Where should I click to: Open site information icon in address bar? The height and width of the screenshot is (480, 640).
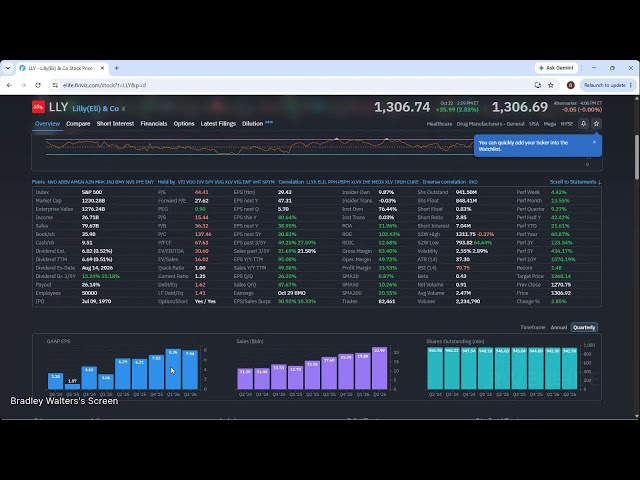coord(55,85)
